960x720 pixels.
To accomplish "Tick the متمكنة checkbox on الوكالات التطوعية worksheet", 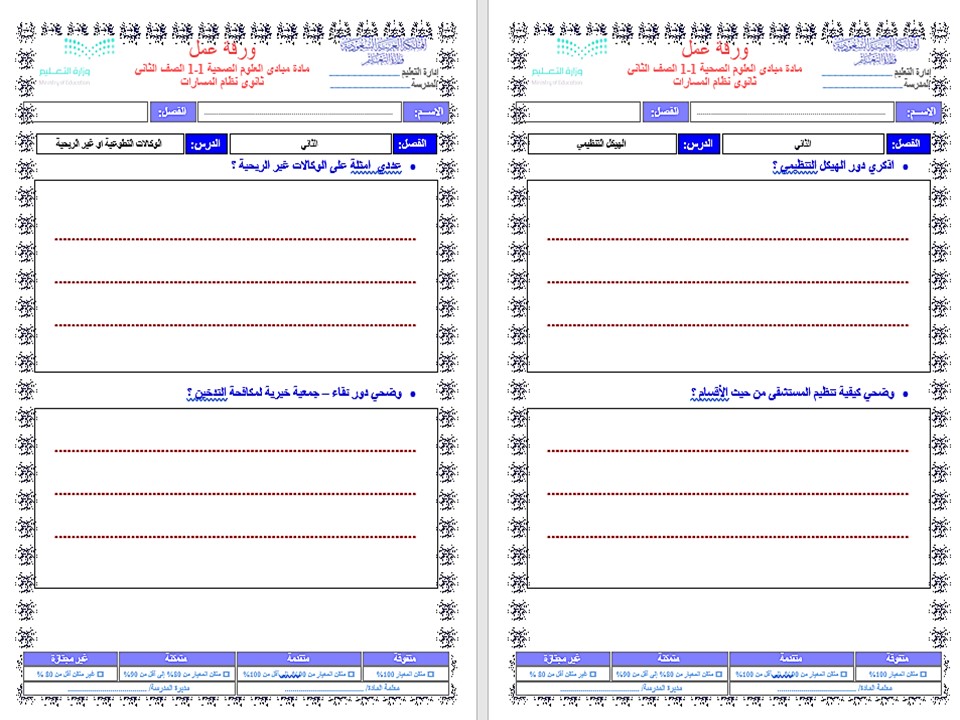I will click(227, 674).
